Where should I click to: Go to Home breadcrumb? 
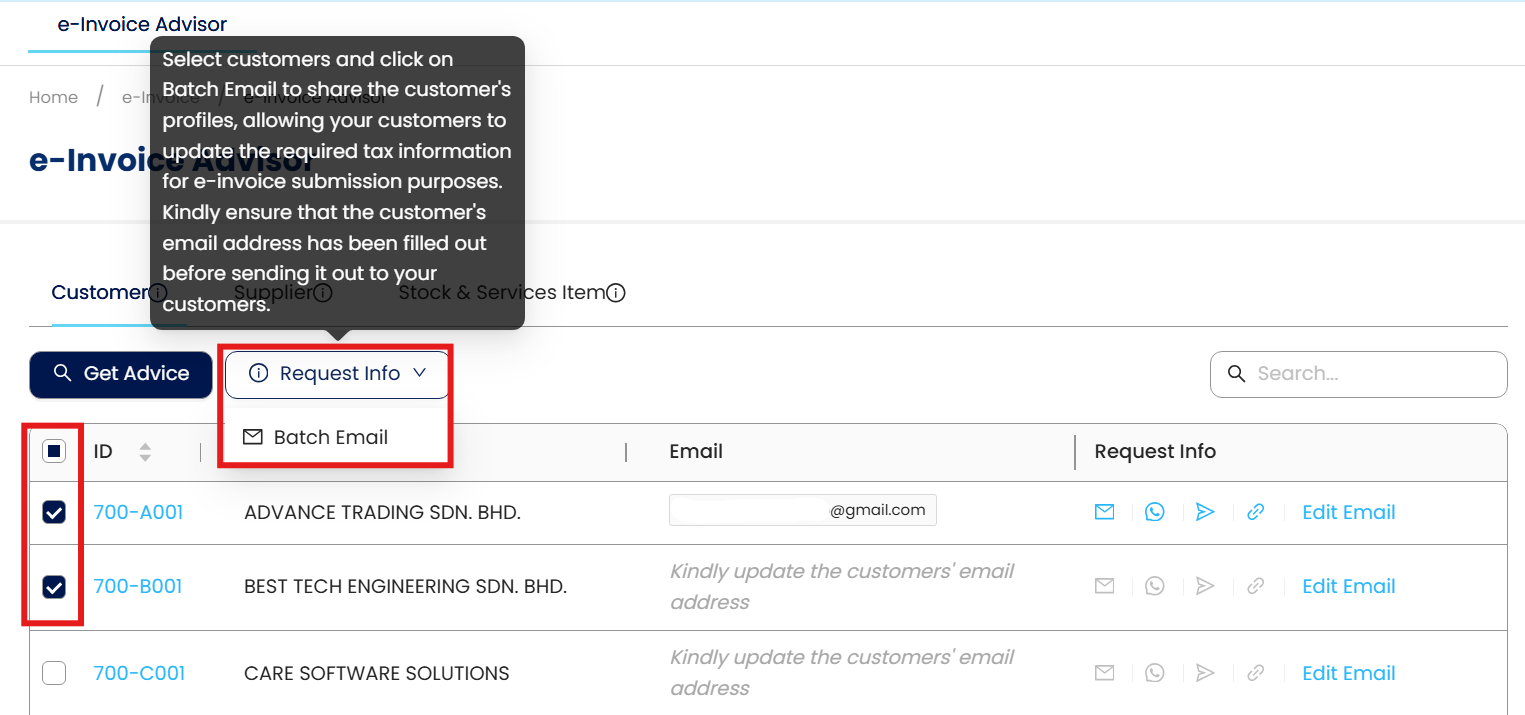tap(53, 97)
